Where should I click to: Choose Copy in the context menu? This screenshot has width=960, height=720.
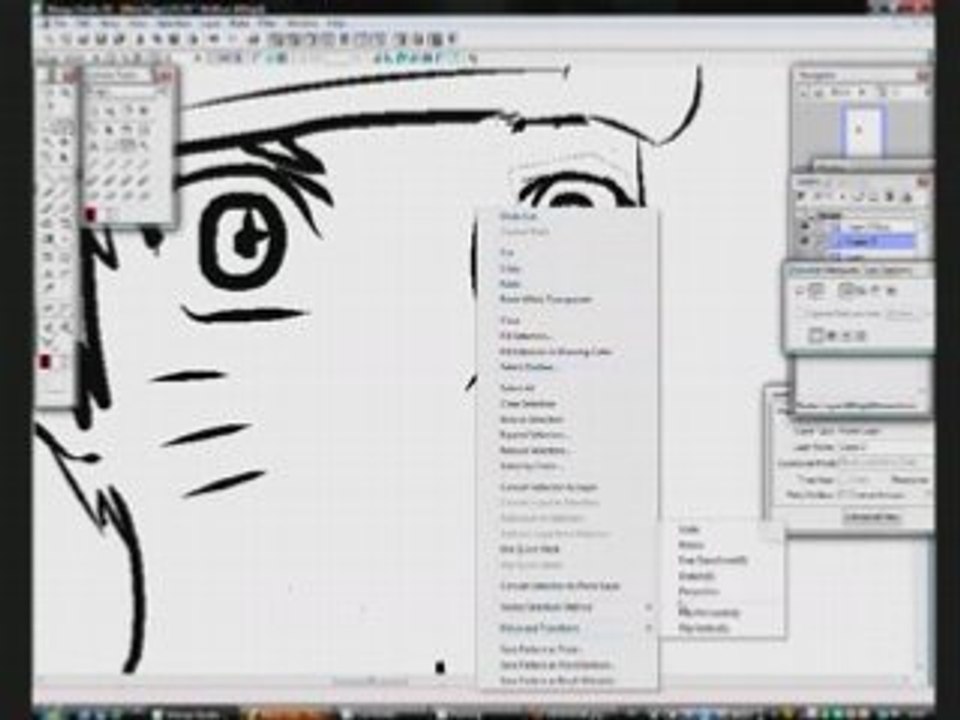pyautogui.click(x=510, y=268)
